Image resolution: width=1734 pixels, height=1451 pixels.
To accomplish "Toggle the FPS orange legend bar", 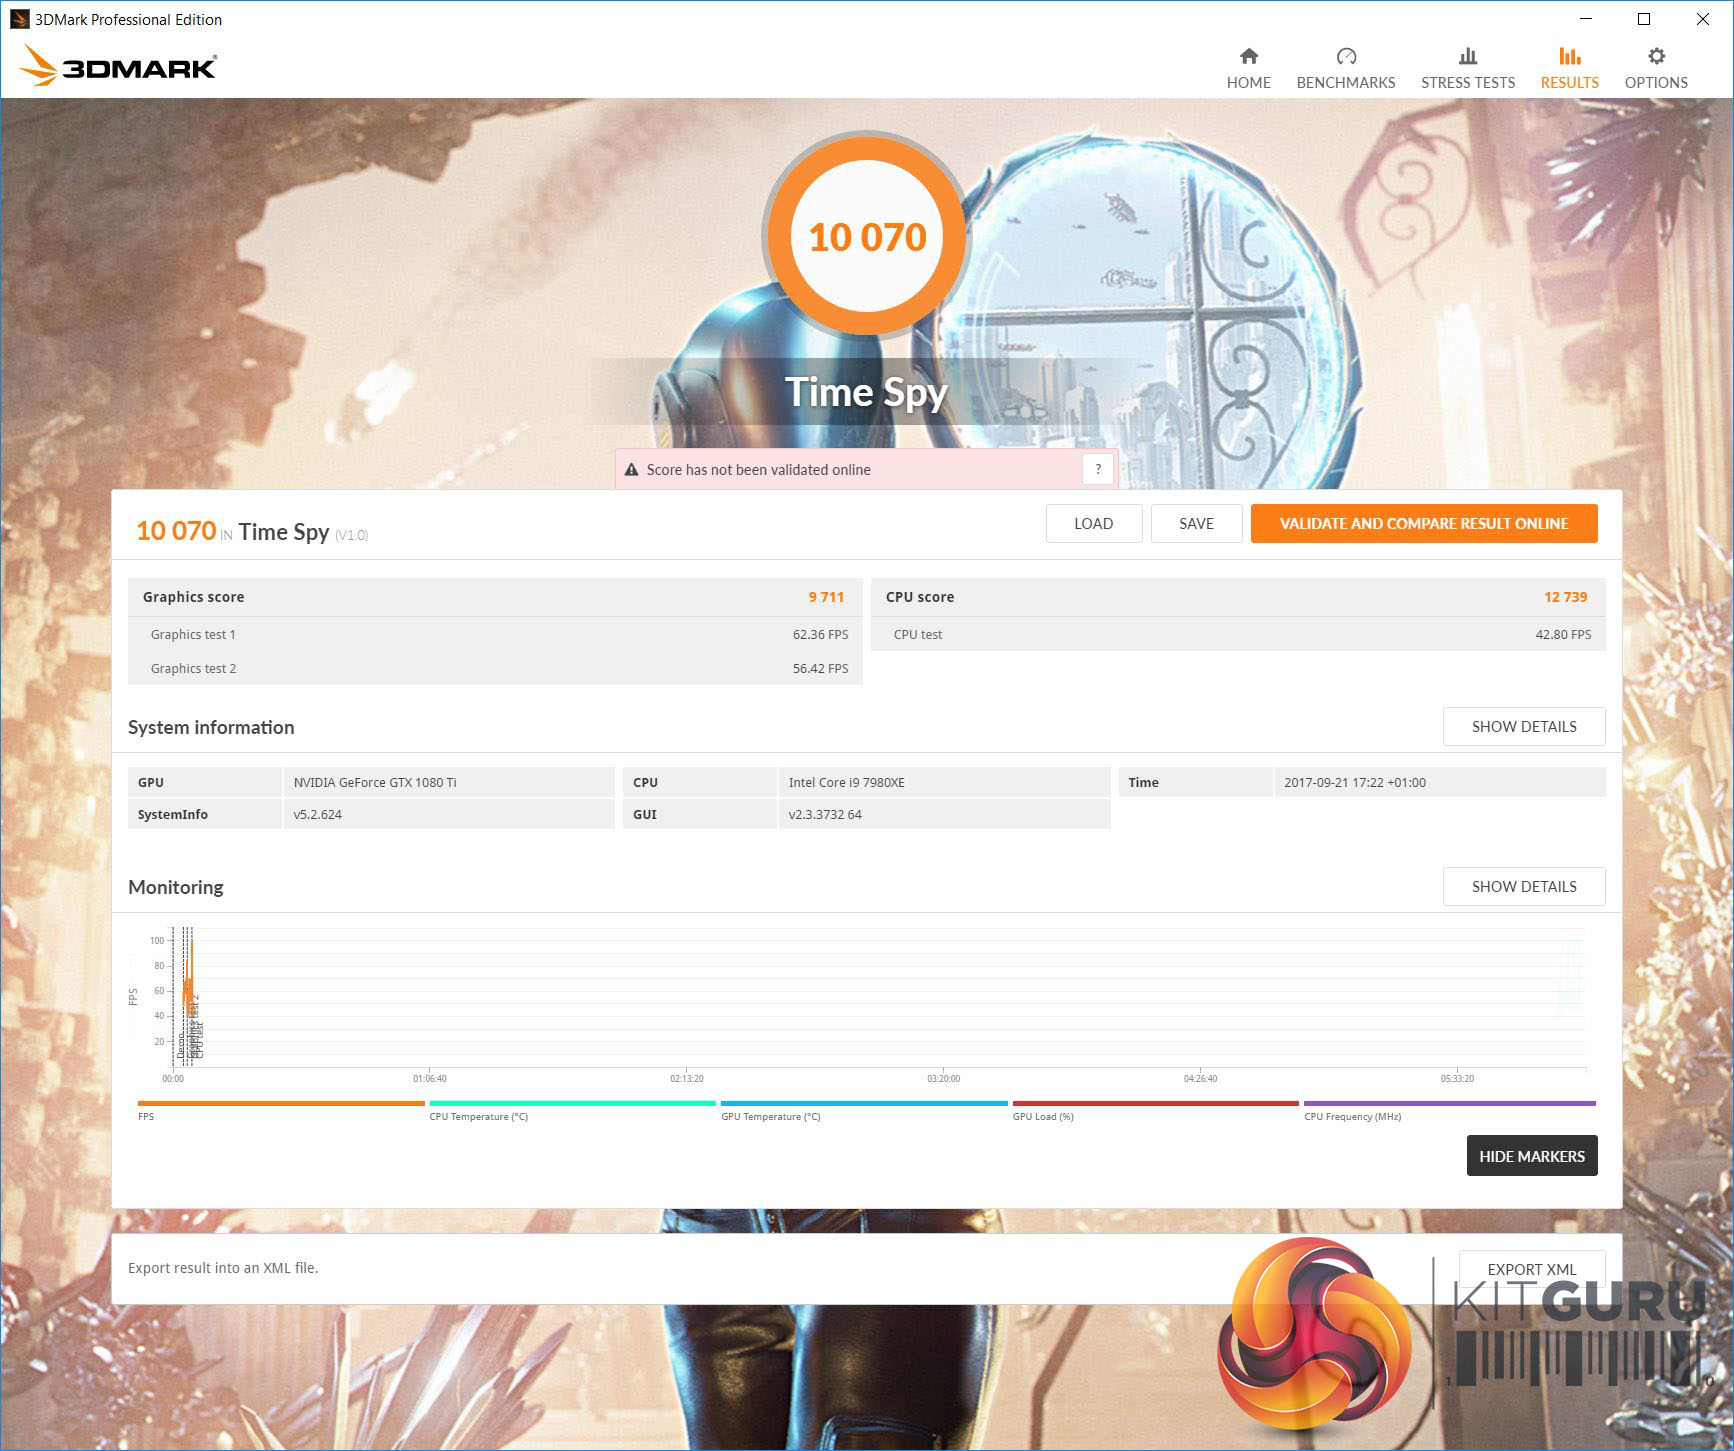I will click(x=281, y=1104).
